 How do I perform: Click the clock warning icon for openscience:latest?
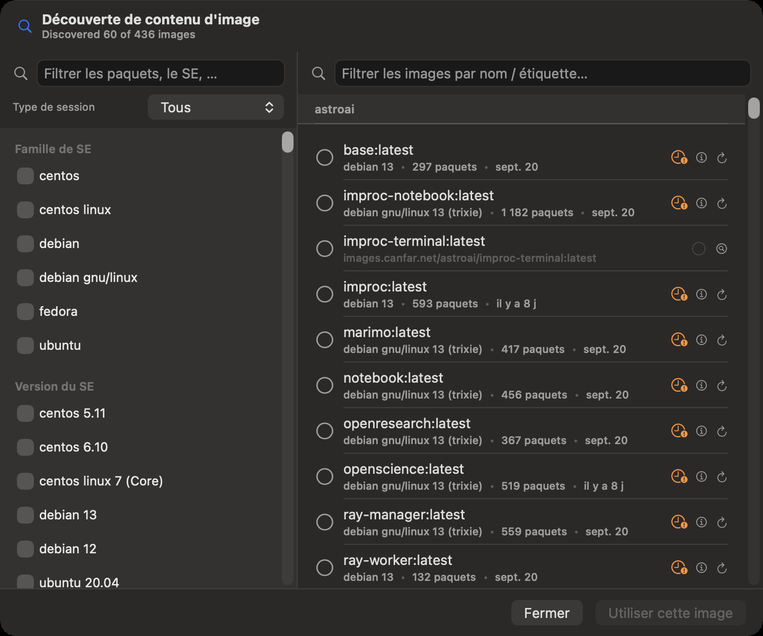tap(679, 476)
